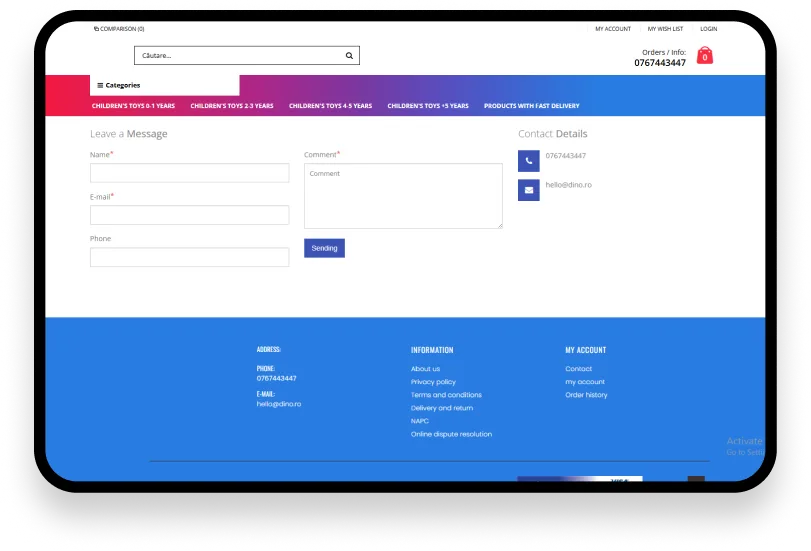Click phone number 0767443447 in Contact Details
The image size is (811, 551).
(x=565, y=156)
